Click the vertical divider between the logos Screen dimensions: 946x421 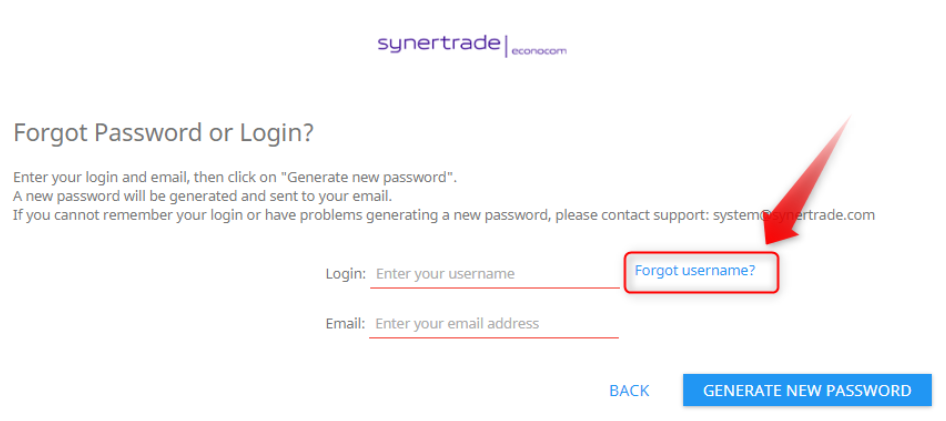507,46
